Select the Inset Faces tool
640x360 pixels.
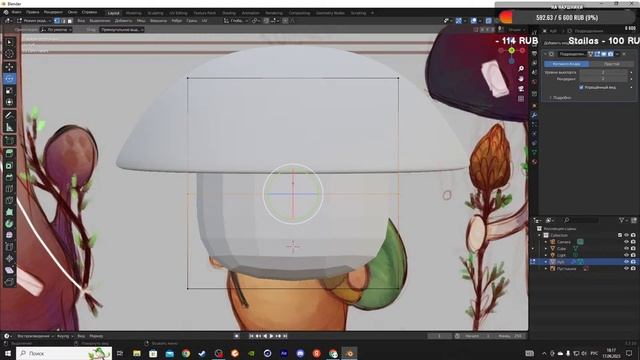click(9, 165)
